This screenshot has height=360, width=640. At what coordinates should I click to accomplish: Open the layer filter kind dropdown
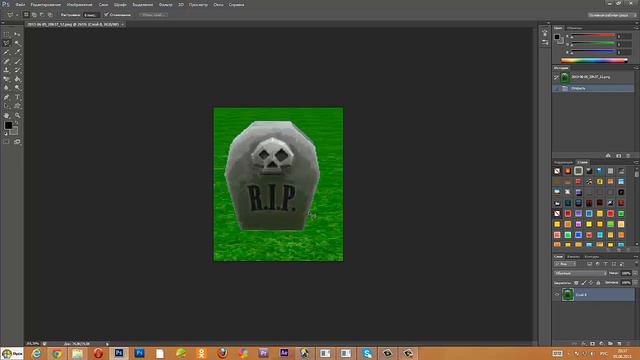[x=565, y=264]
